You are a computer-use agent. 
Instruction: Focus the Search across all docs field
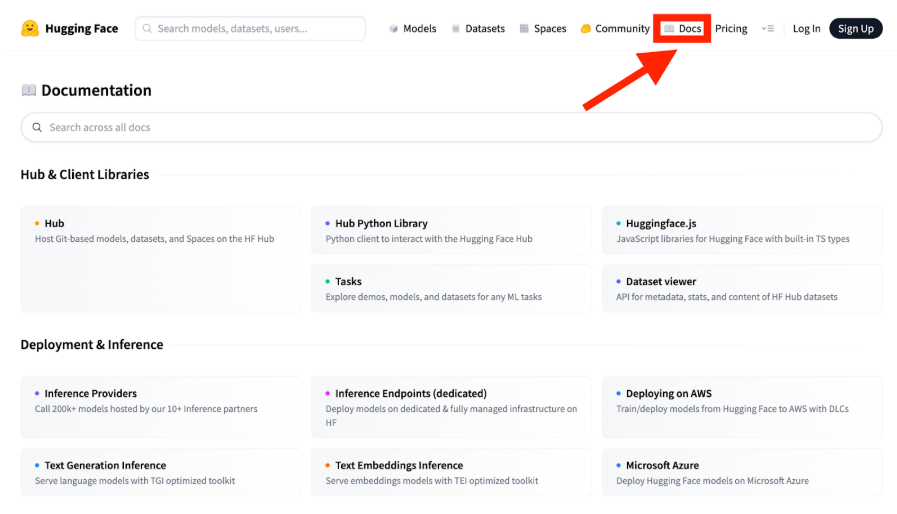(450, 128)
